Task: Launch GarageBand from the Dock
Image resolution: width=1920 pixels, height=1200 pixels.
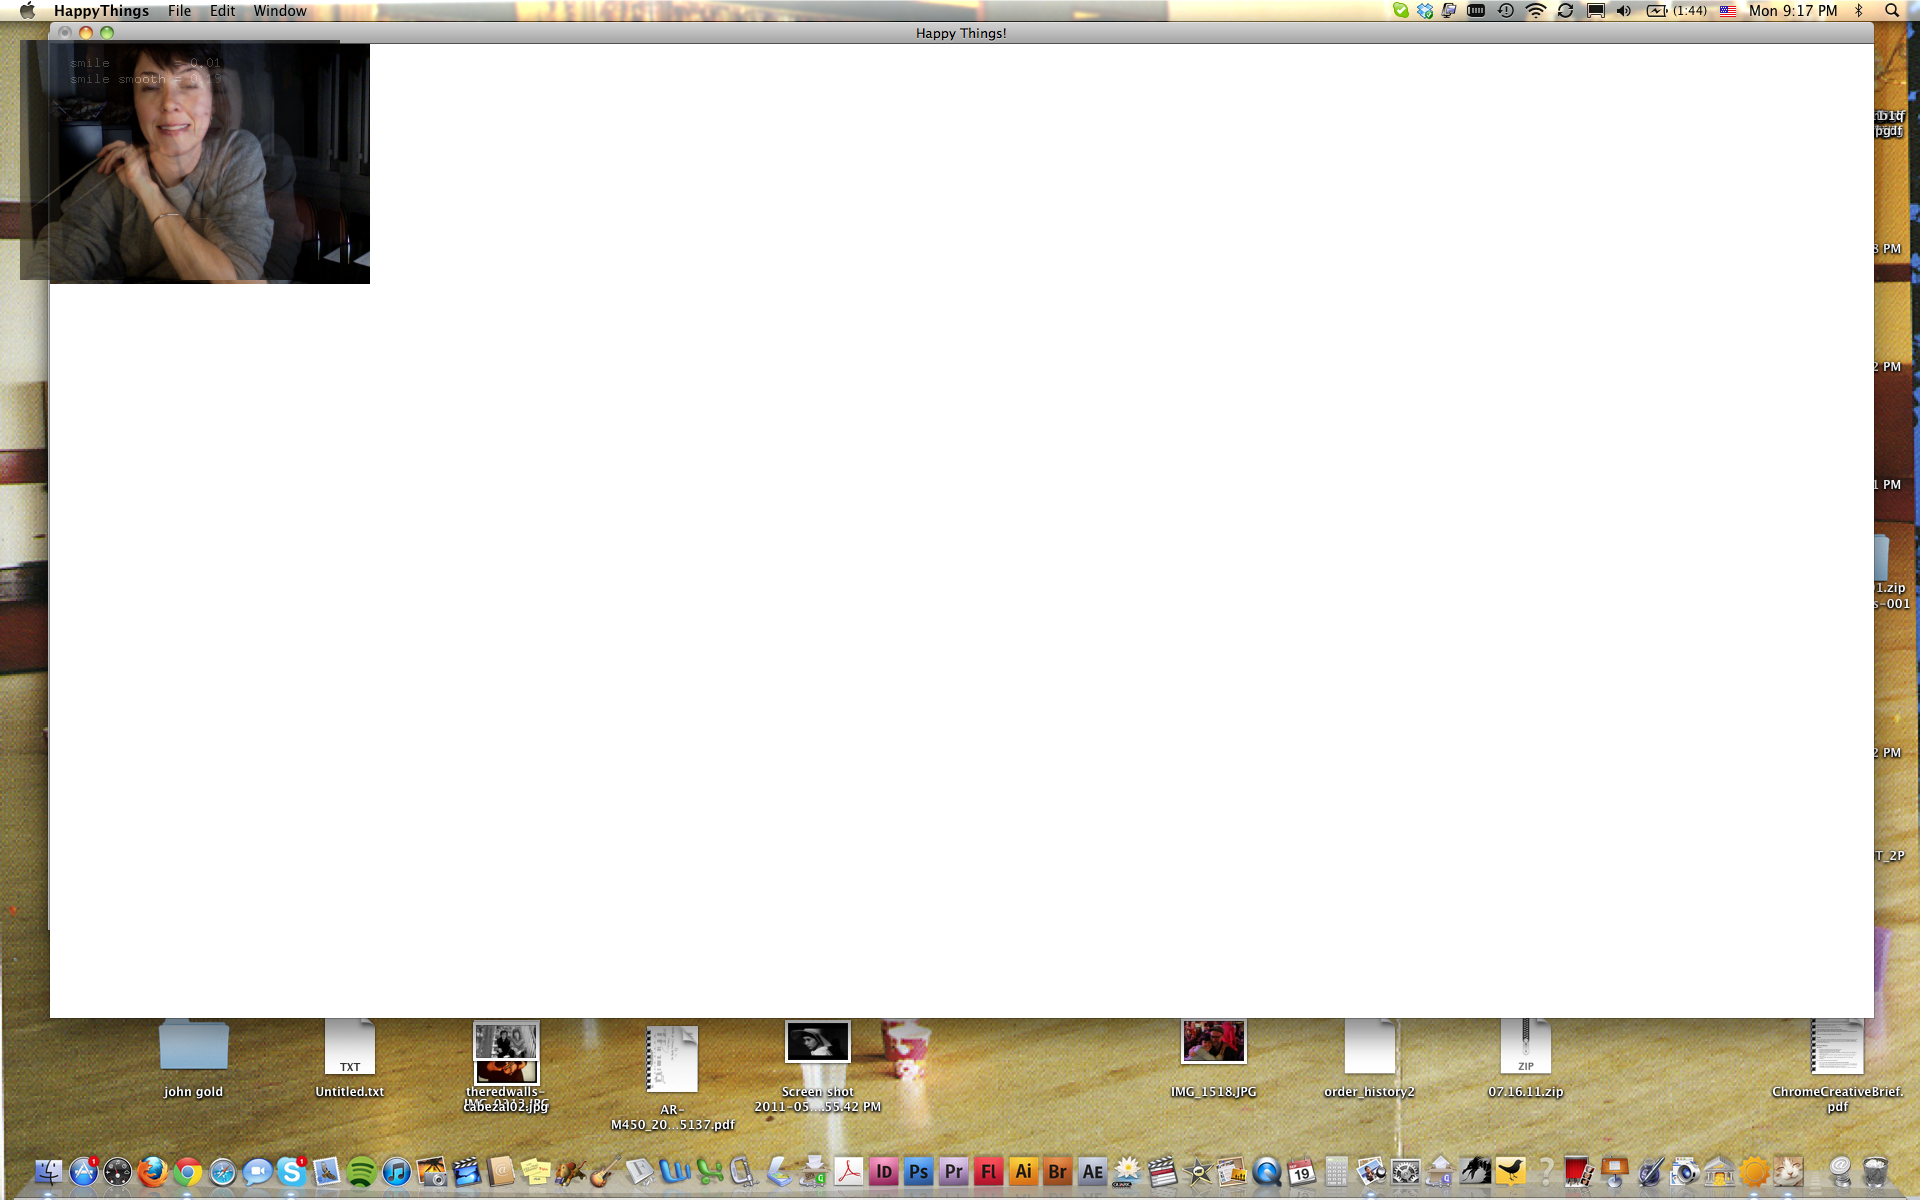Action: pyautogui.click(x=605, y=1171)
